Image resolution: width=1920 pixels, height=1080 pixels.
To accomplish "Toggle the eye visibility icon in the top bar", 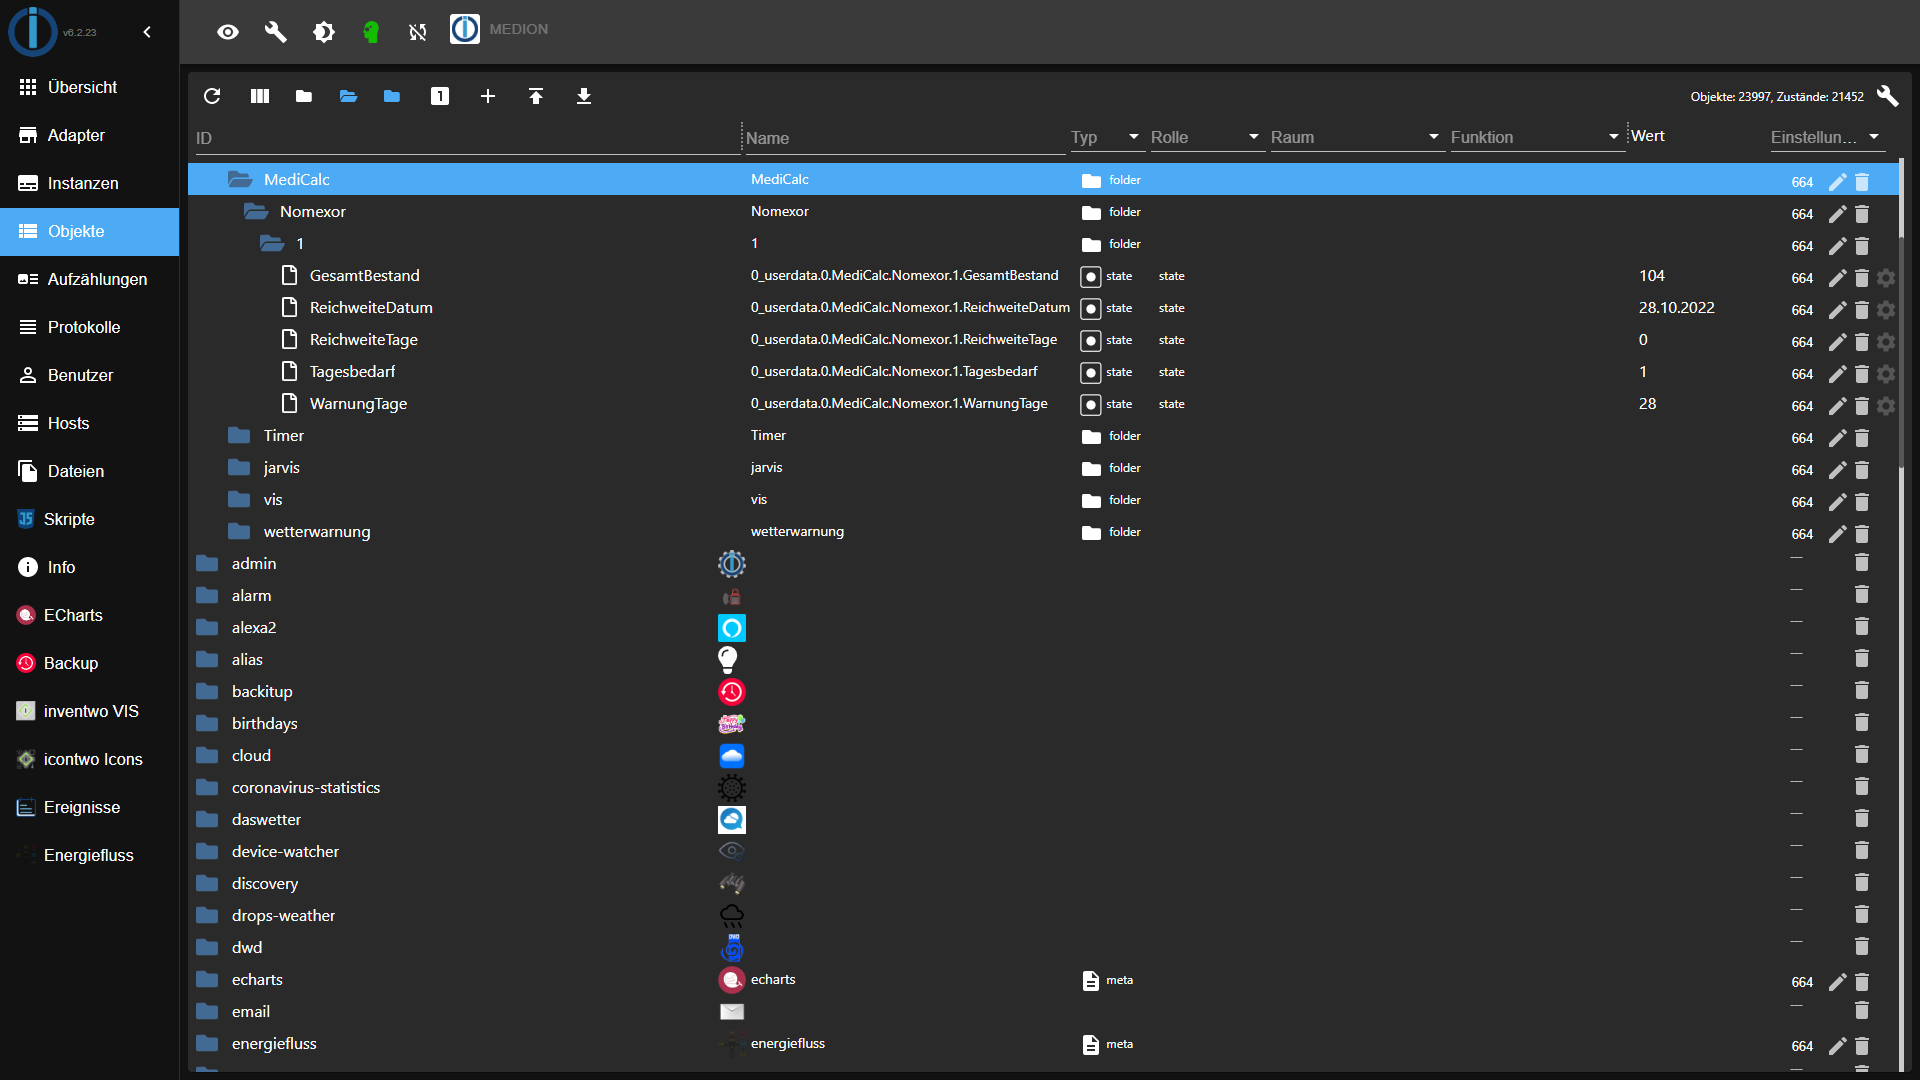I will pyautogui.click(x=228, y=32).
